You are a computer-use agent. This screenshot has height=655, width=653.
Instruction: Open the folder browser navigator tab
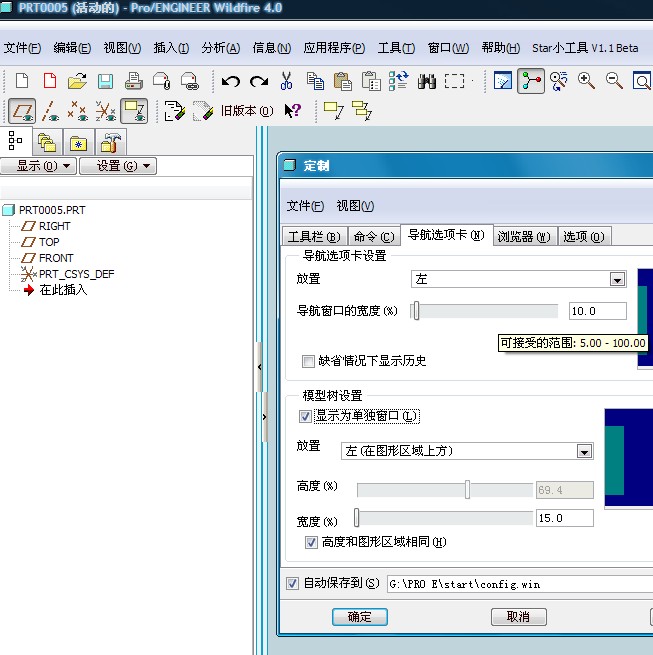(x=47, y=142)
